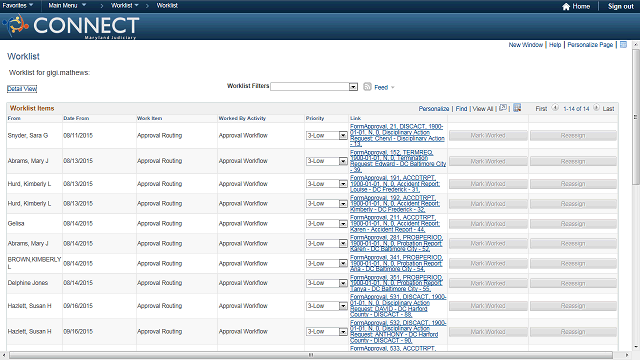The image size is (640, 360).
Task: Mark Worked for Gelisa row
Action: [x=488, y=224]
